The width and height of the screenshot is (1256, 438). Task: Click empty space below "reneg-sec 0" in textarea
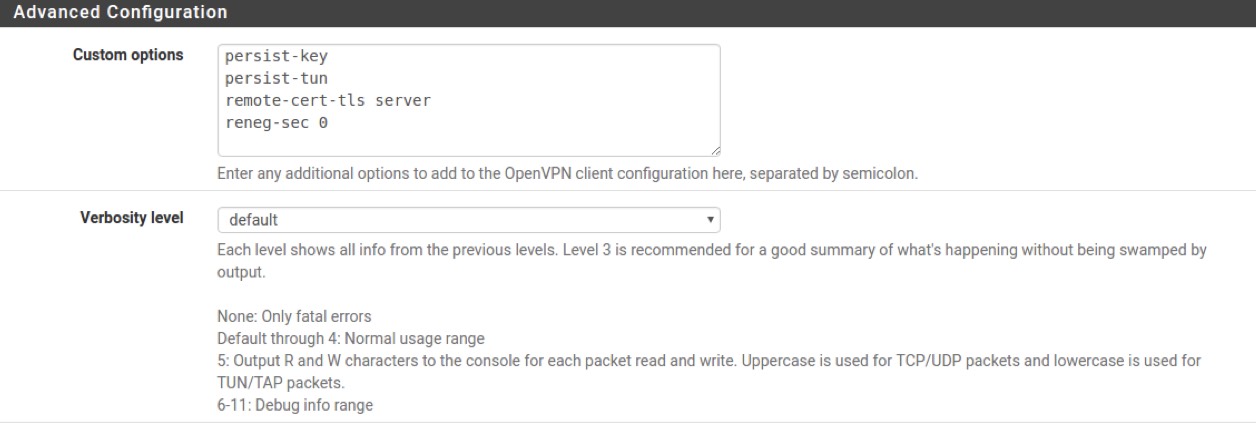tap(468, 142)
